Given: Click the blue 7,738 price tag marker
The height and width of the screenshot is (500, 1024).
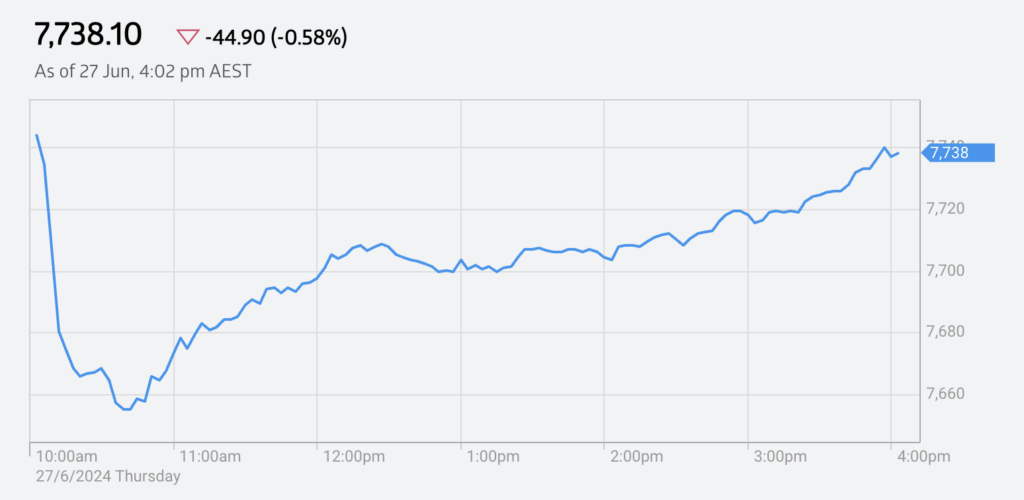Looking at the screenshot, I should point(957,153).
